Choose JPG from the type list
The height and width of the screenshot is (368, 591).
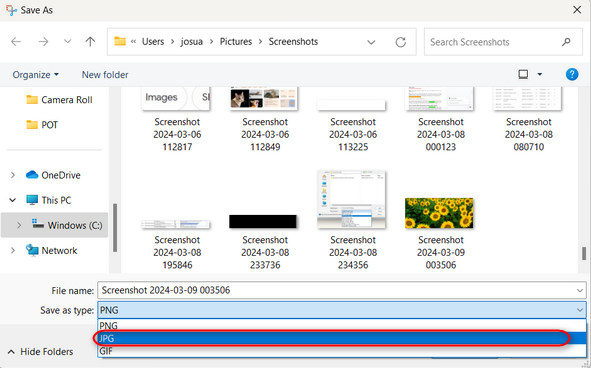coord(341,339)
